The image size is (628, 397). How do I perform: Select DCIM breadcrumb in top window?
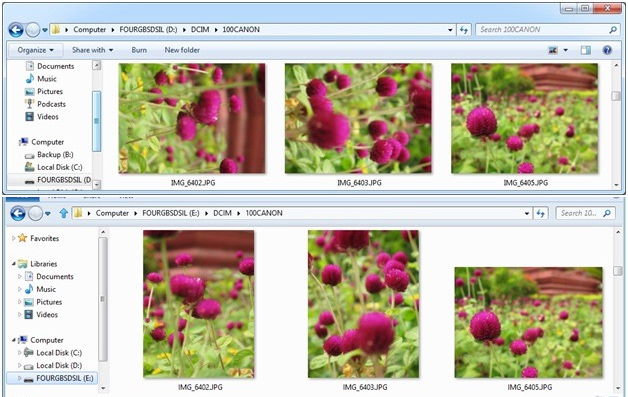(200, 29)
